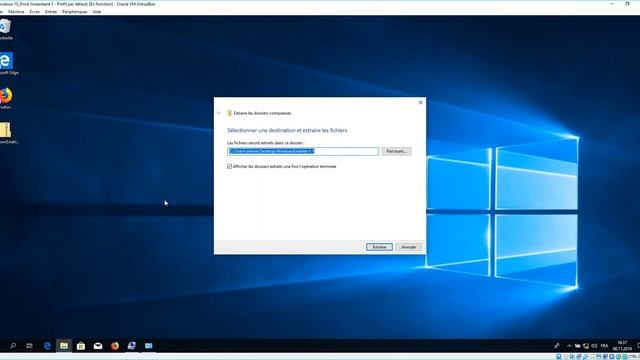This screenshot has width=640, height=360.
Task: Select the Firefox desktop shortcut
Action: [x=6, y=98]
